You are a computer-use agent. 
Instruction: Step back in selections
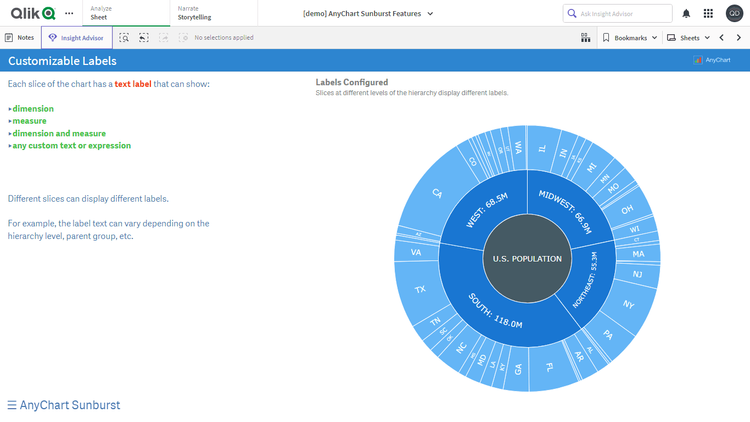point(144,37)
